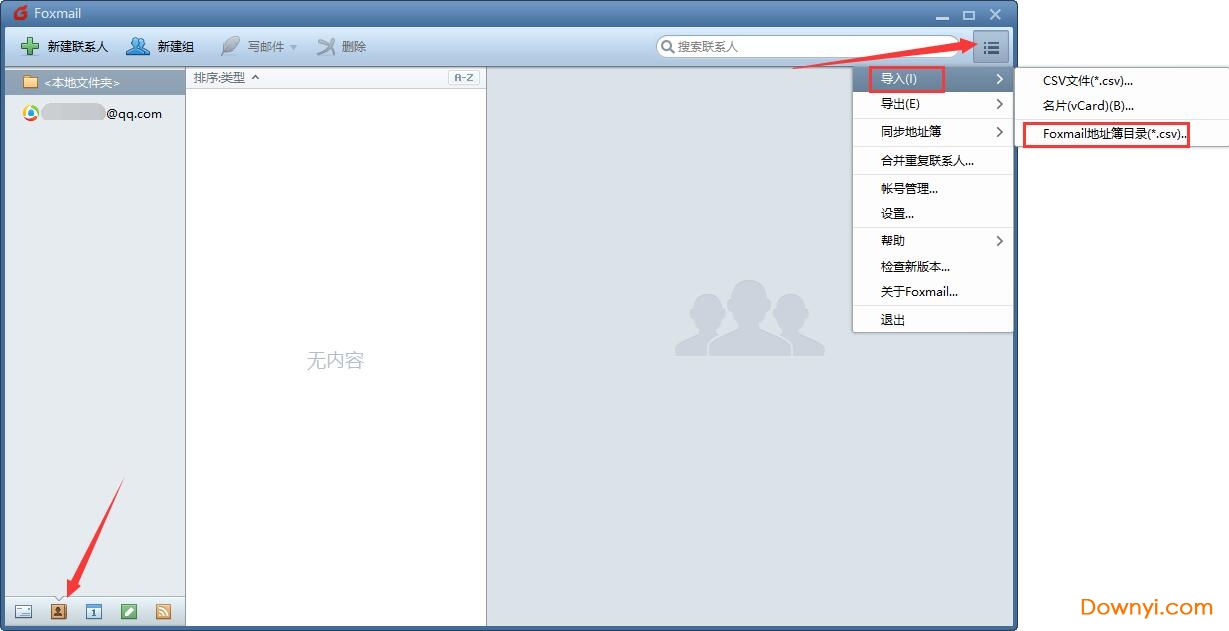Expand the 导出(E) submenu
Image resolution: width=1229 pixels, height=631 pixels.
tap(932, 104)
